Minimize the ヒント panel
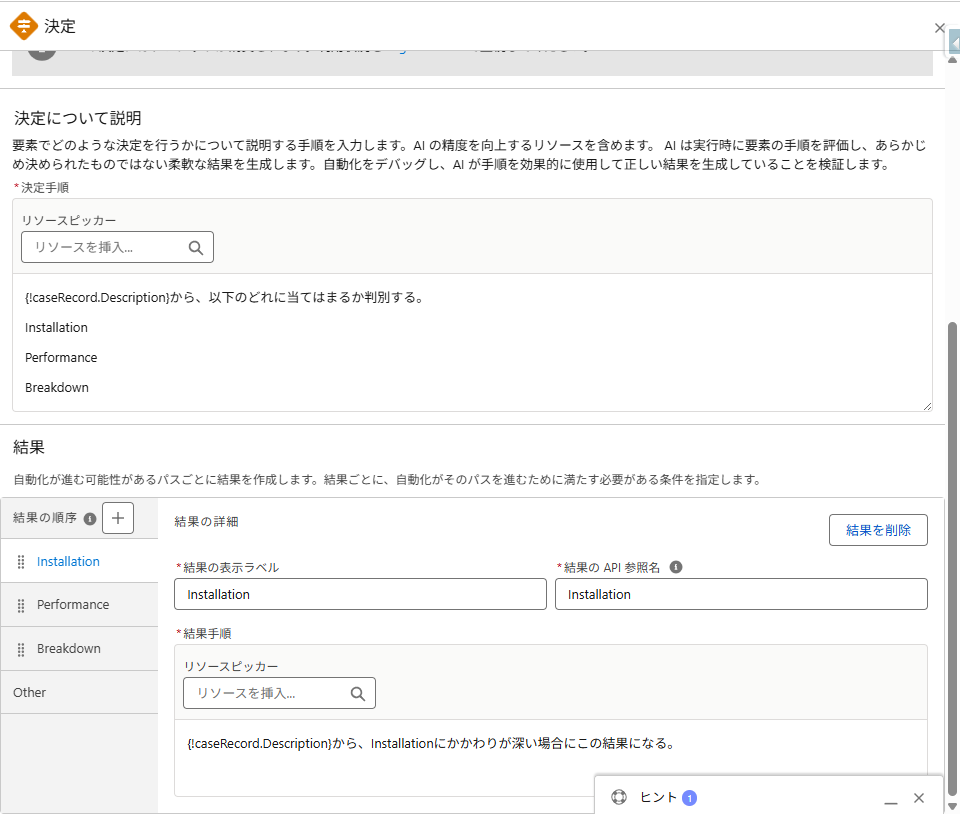 pos(890,798)
